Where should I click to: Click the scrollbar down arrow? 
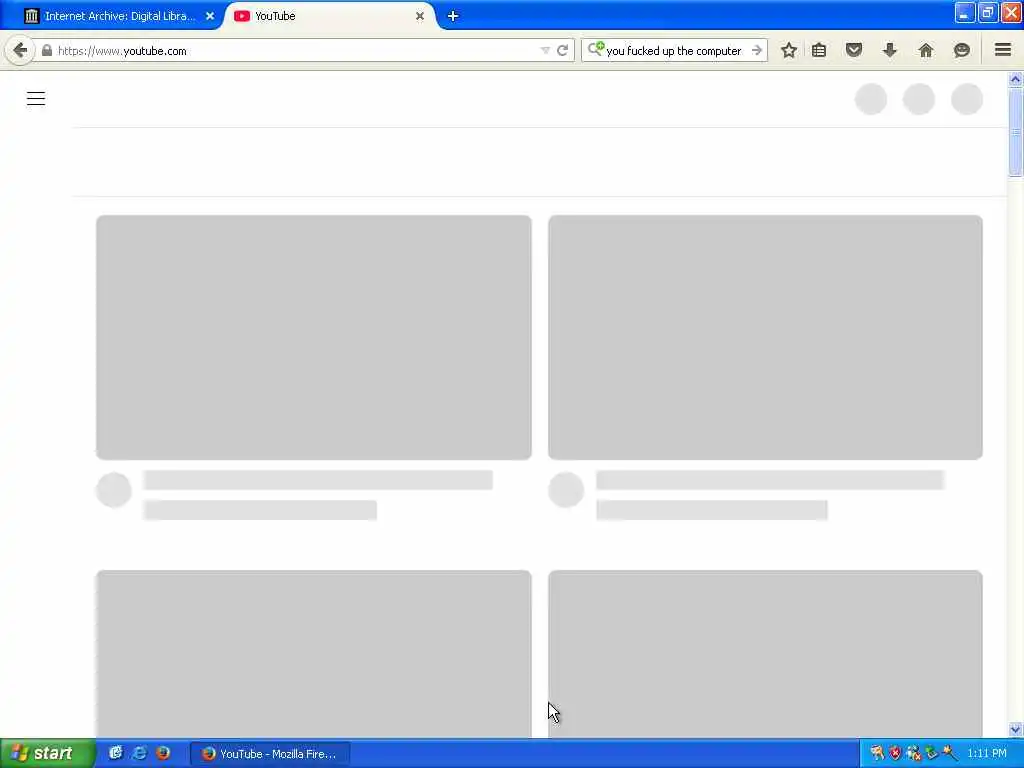point(1015,729)
